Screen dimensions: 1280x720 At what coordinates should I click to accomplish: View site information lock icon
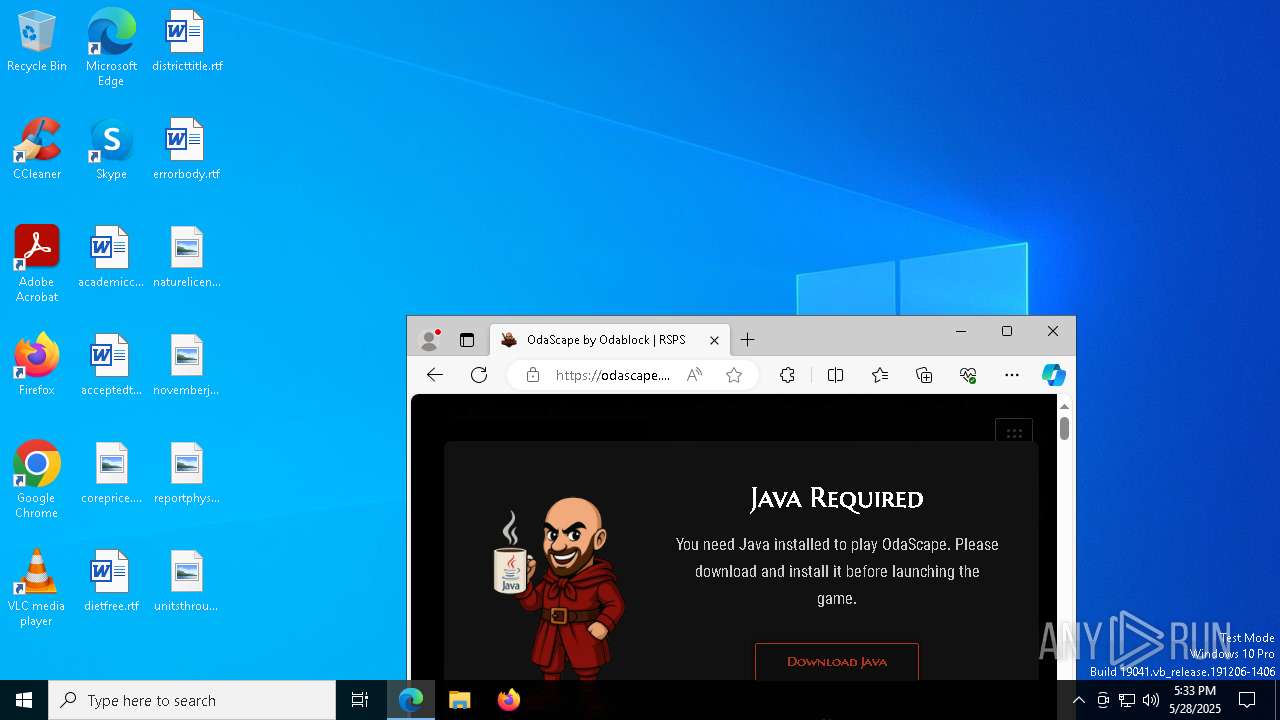533,375
